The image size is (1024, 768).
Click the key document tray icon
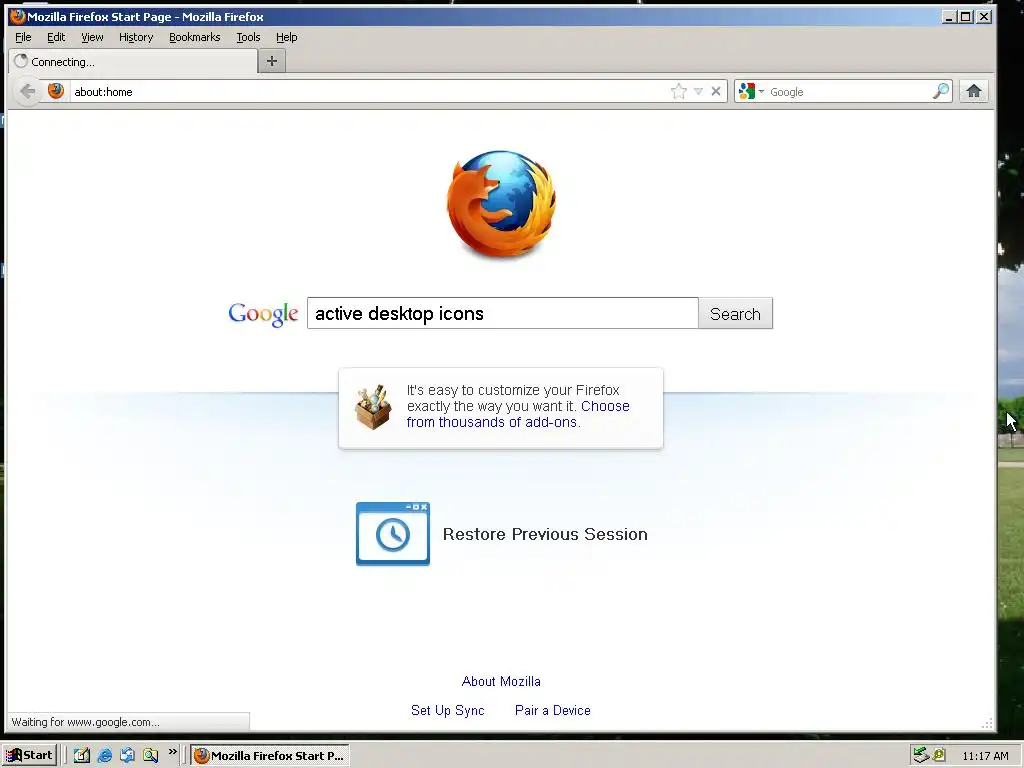pos(939,755)
